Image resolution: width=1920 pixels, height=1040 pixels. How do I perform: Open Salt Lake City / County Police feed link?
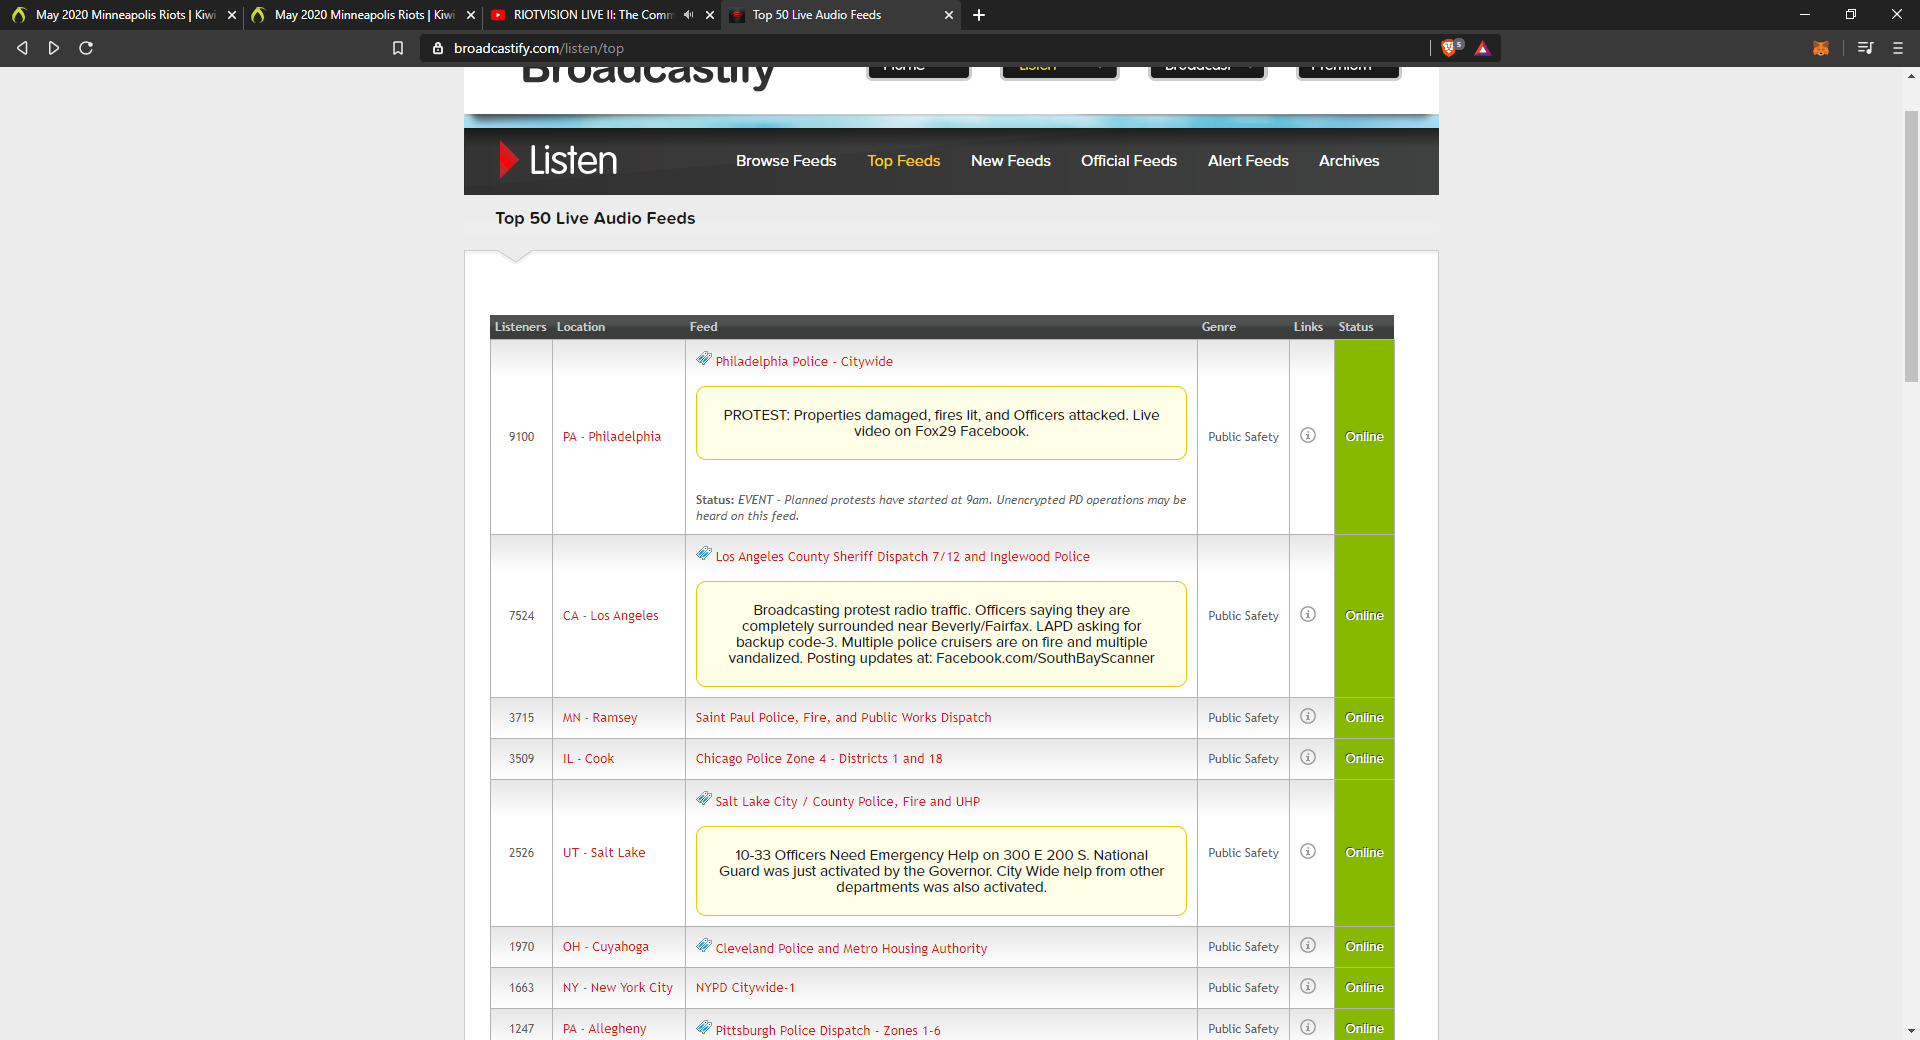pyautogui.click(x=848, y=802)
